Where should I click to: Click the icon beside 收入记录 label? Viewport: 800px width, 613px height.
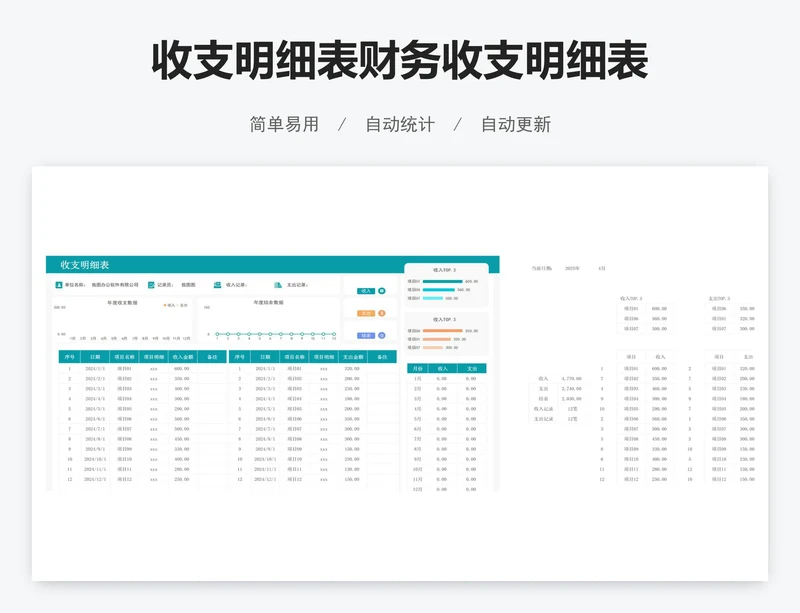[x=217, y=285]
